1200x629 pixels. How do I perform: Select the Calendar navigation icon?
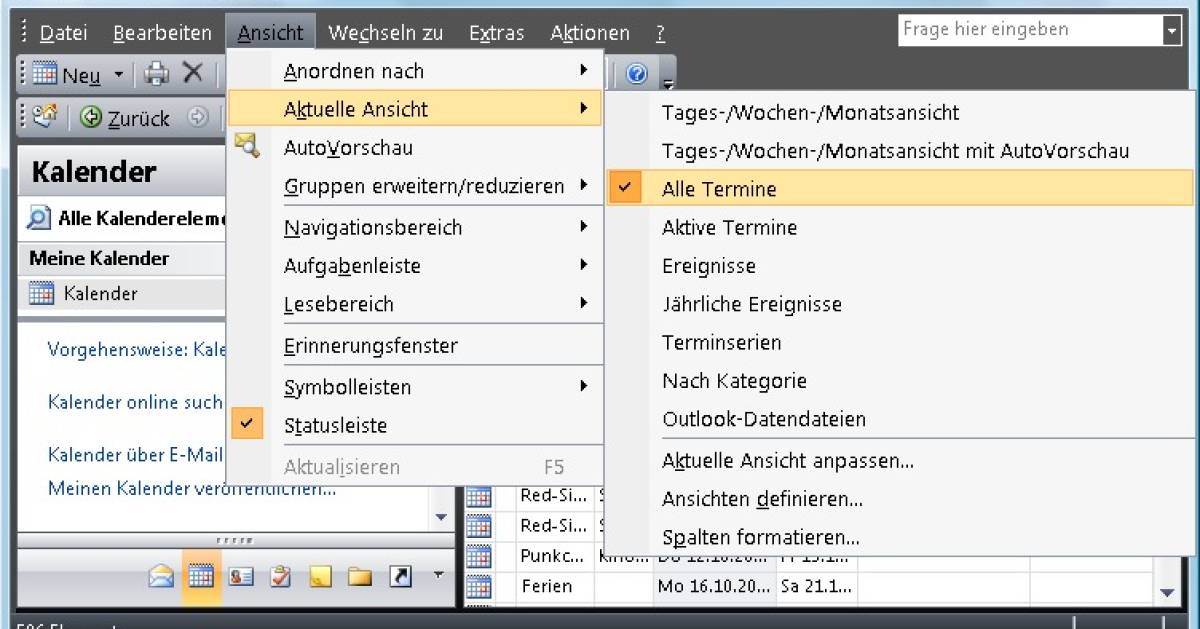point(201,577)
